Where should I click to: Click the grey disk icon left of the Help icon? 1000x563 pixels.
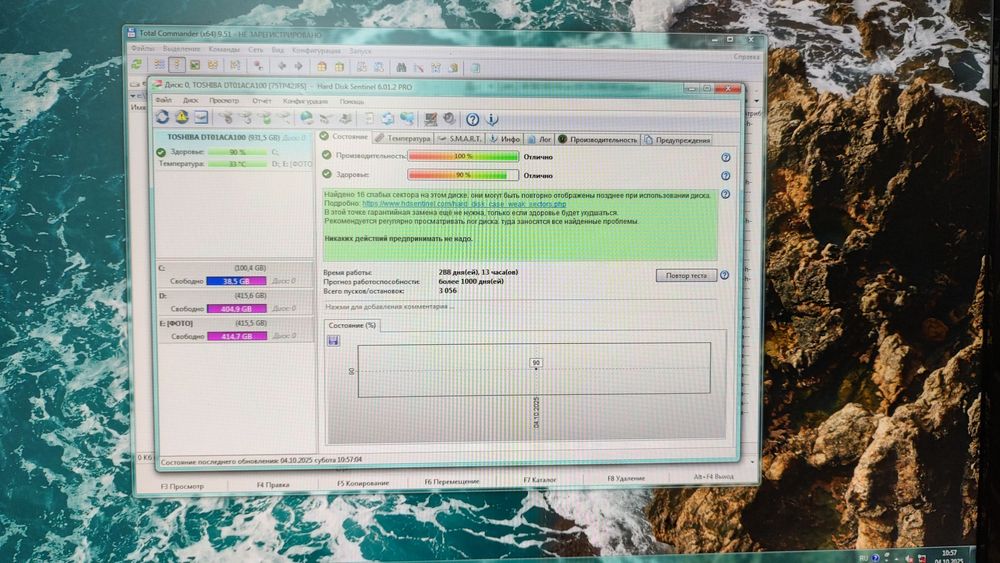450,119
